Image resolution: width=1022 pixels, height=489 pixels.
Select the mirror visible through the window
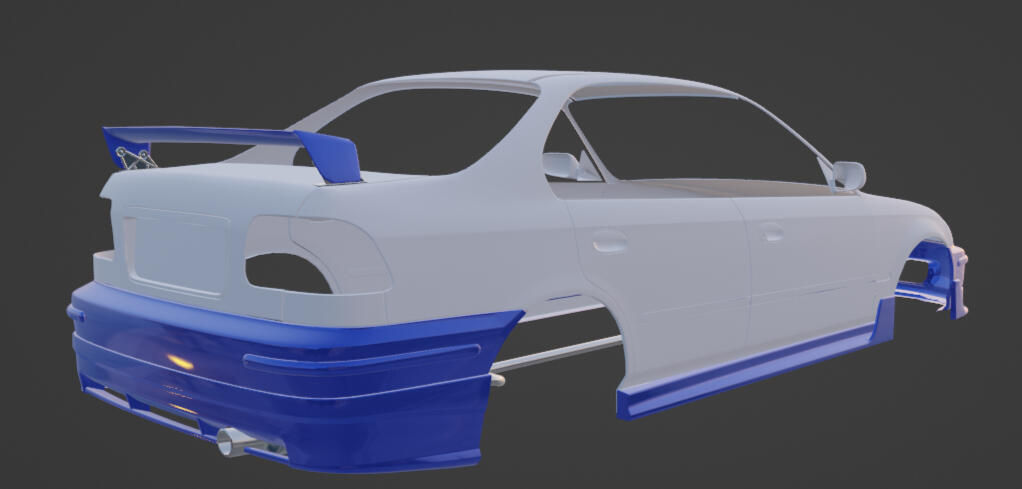[562, 165]
